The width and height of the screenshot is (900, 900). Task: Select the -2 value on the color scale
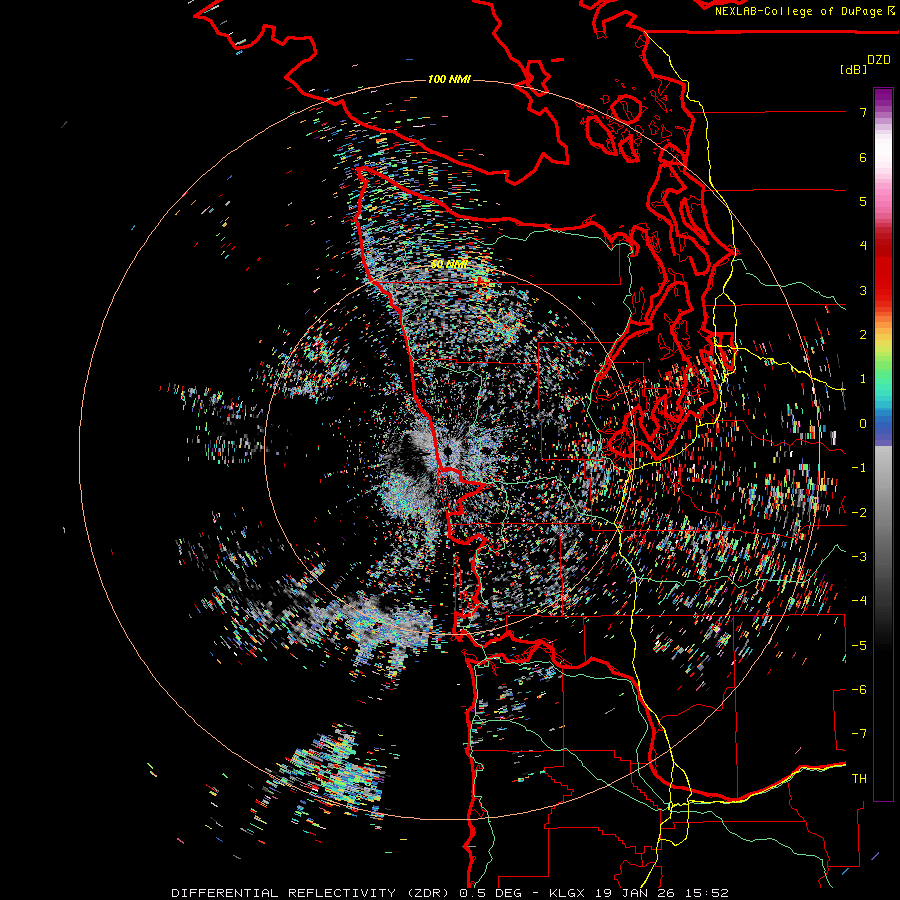pyautogui.click(x=859, y=513)
